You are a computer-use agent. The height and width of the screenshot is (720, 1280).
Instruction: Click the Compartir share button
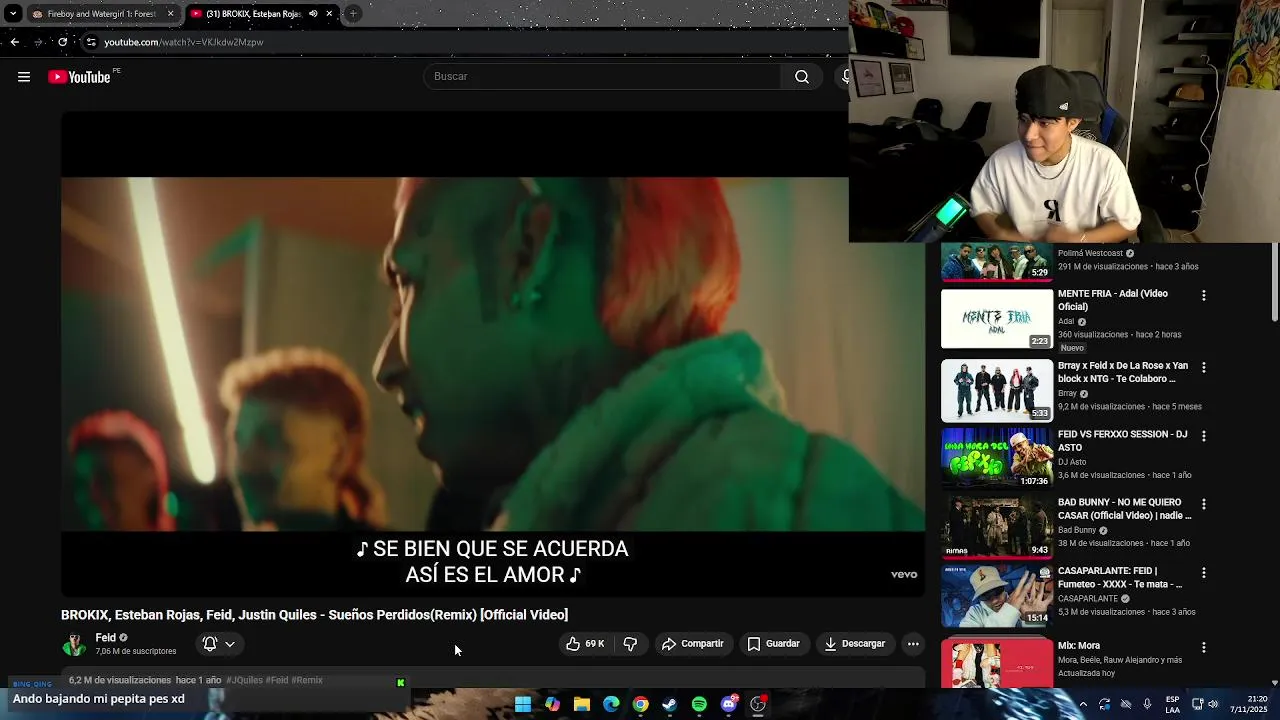tap(692, 644)
